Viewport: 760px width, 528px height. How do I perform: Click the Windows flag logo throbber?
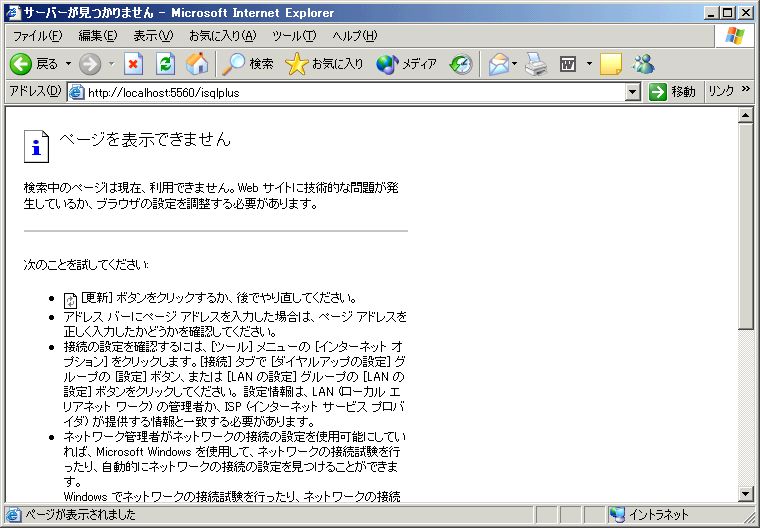point(734,36)
